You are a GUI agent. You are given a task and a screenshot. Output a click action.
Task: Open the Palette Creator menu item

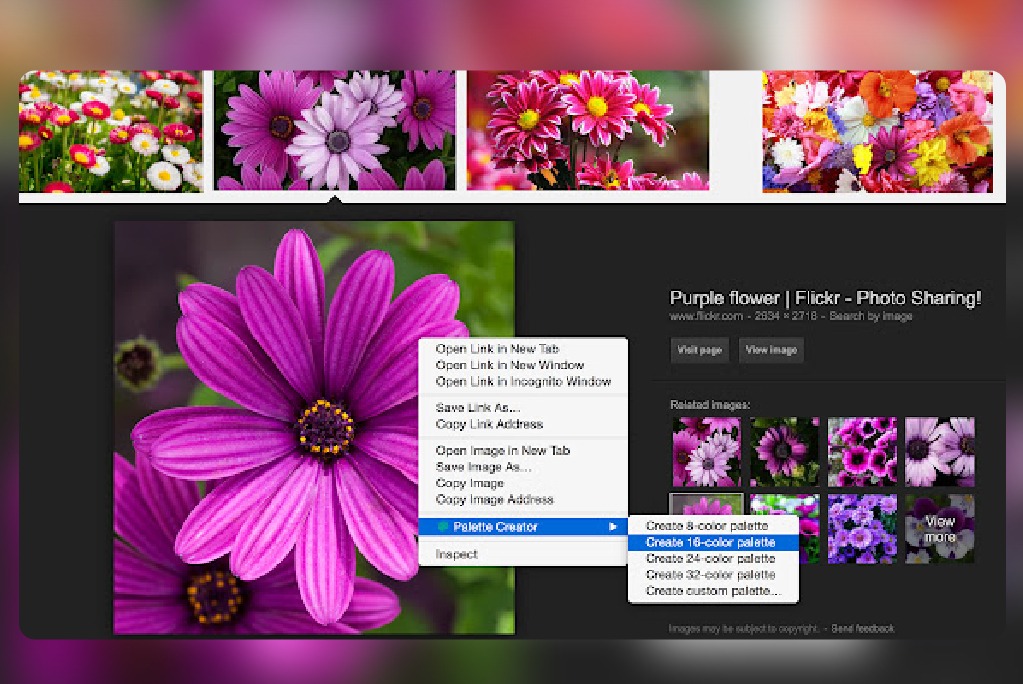(523, 526)
